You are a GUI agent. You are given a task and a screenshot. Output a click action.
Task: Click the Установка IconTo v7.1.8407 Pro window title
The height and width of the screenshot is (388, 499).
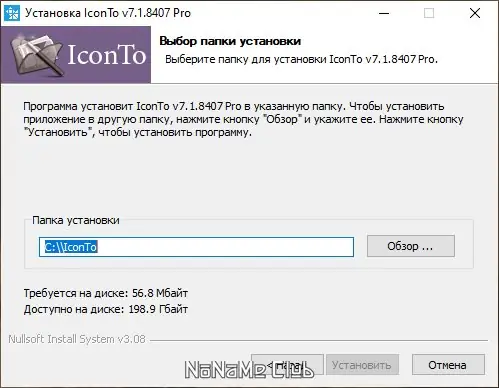pyautogui.click(x=108, y=13)
